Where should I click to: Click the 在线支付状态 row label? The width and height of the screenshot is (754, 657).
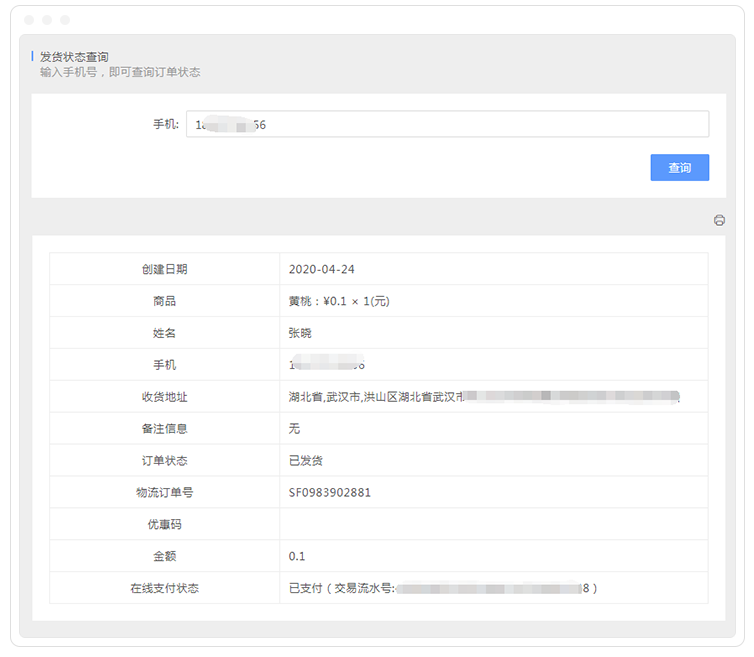[164, 588]
